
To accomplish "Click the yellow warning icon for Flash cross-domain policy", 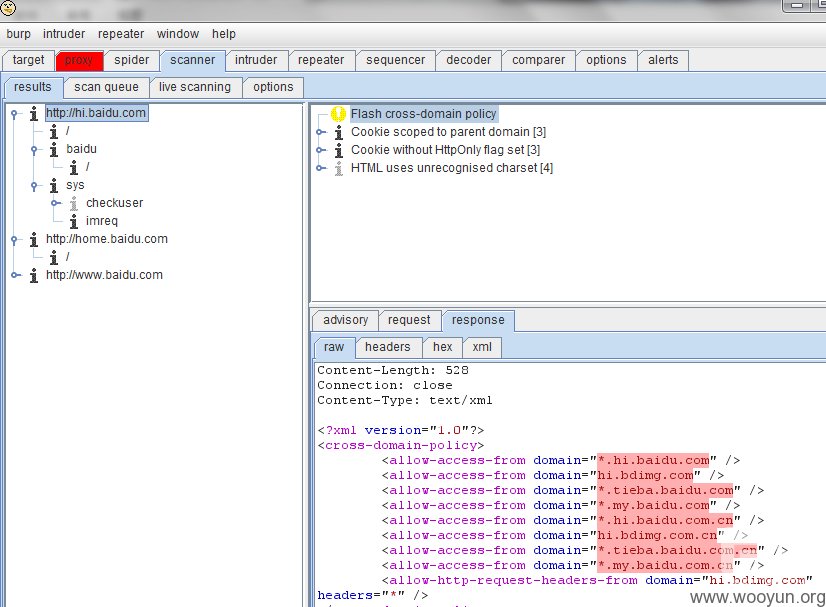I will pyautogui.click(x=338, y=114).
